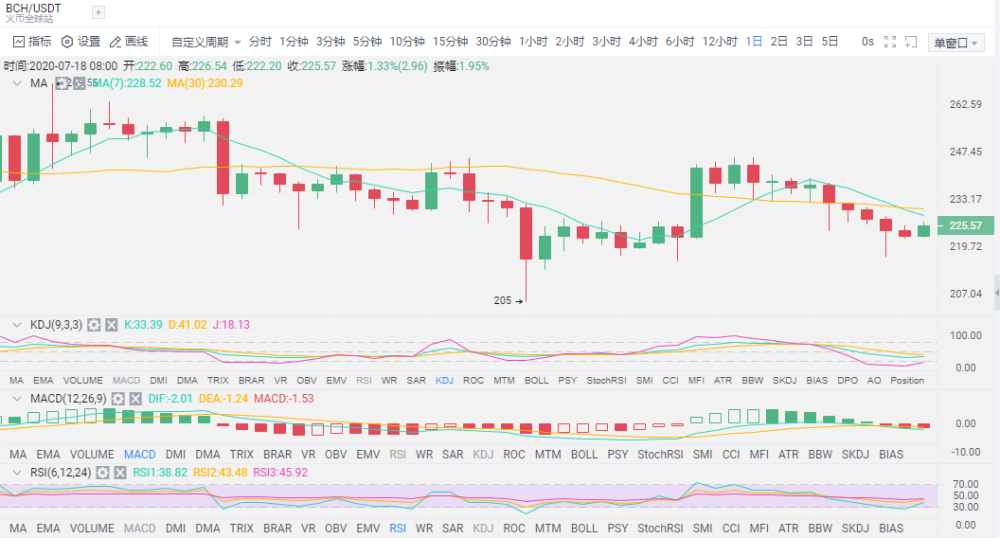The image size is (1000, 538).
Task: Click the green 225.57 current price label
Action: coord(966,226)
